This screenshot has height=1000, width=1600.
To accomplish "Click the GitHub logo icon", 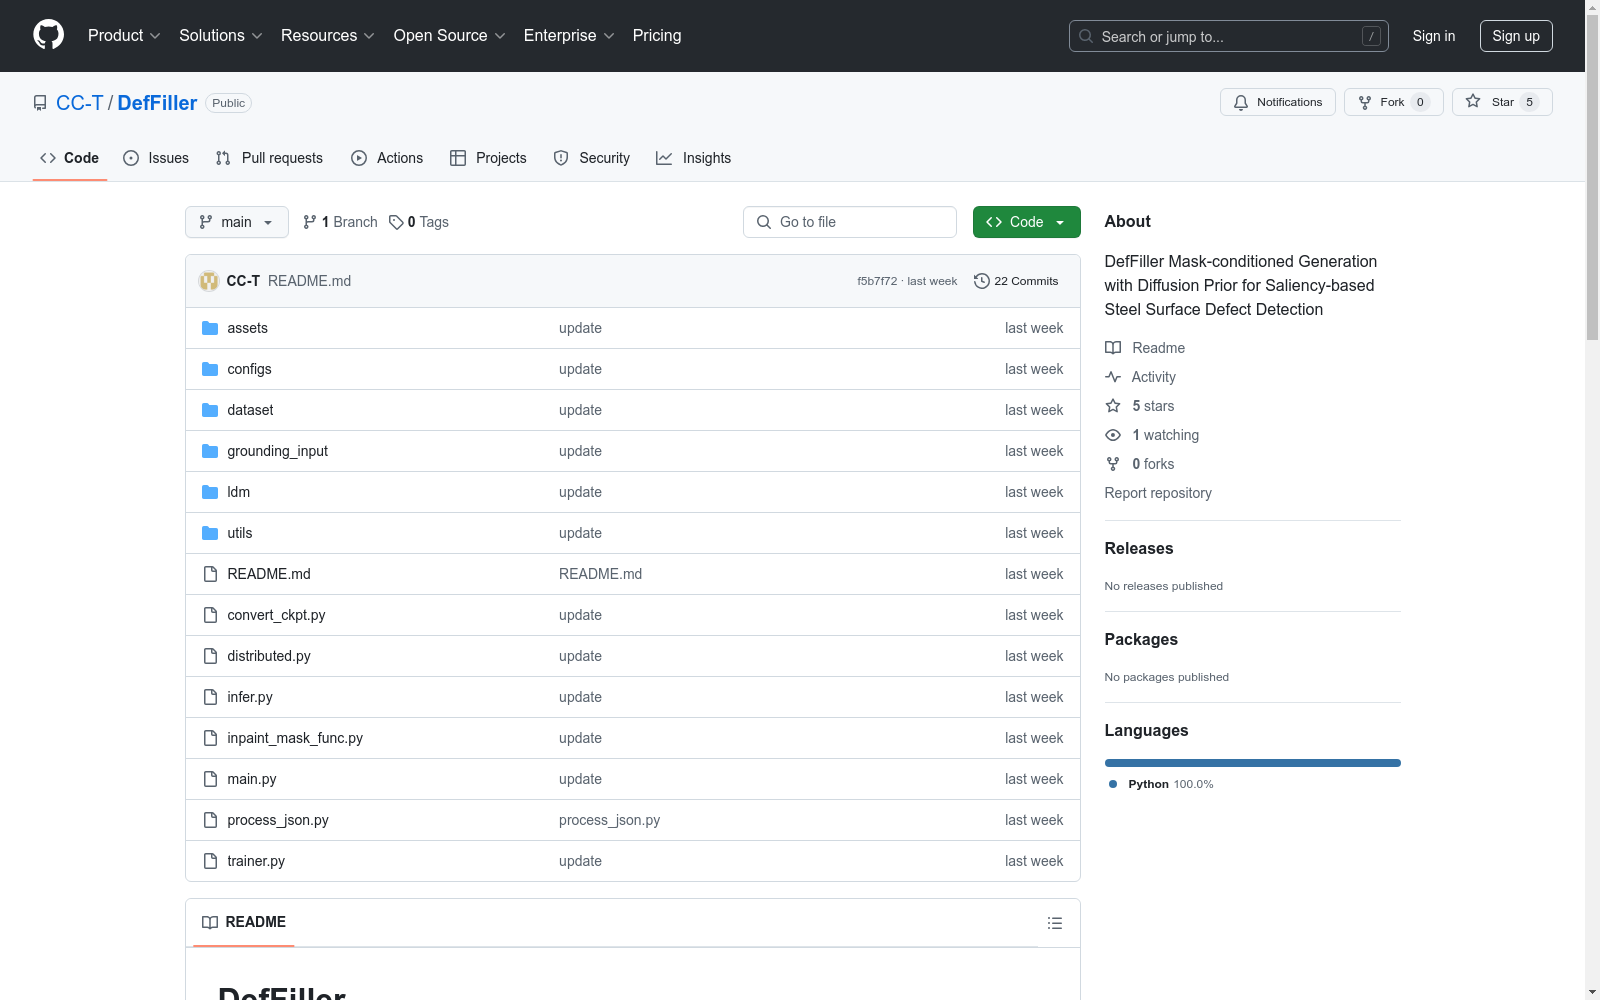I will click(48, 35).
